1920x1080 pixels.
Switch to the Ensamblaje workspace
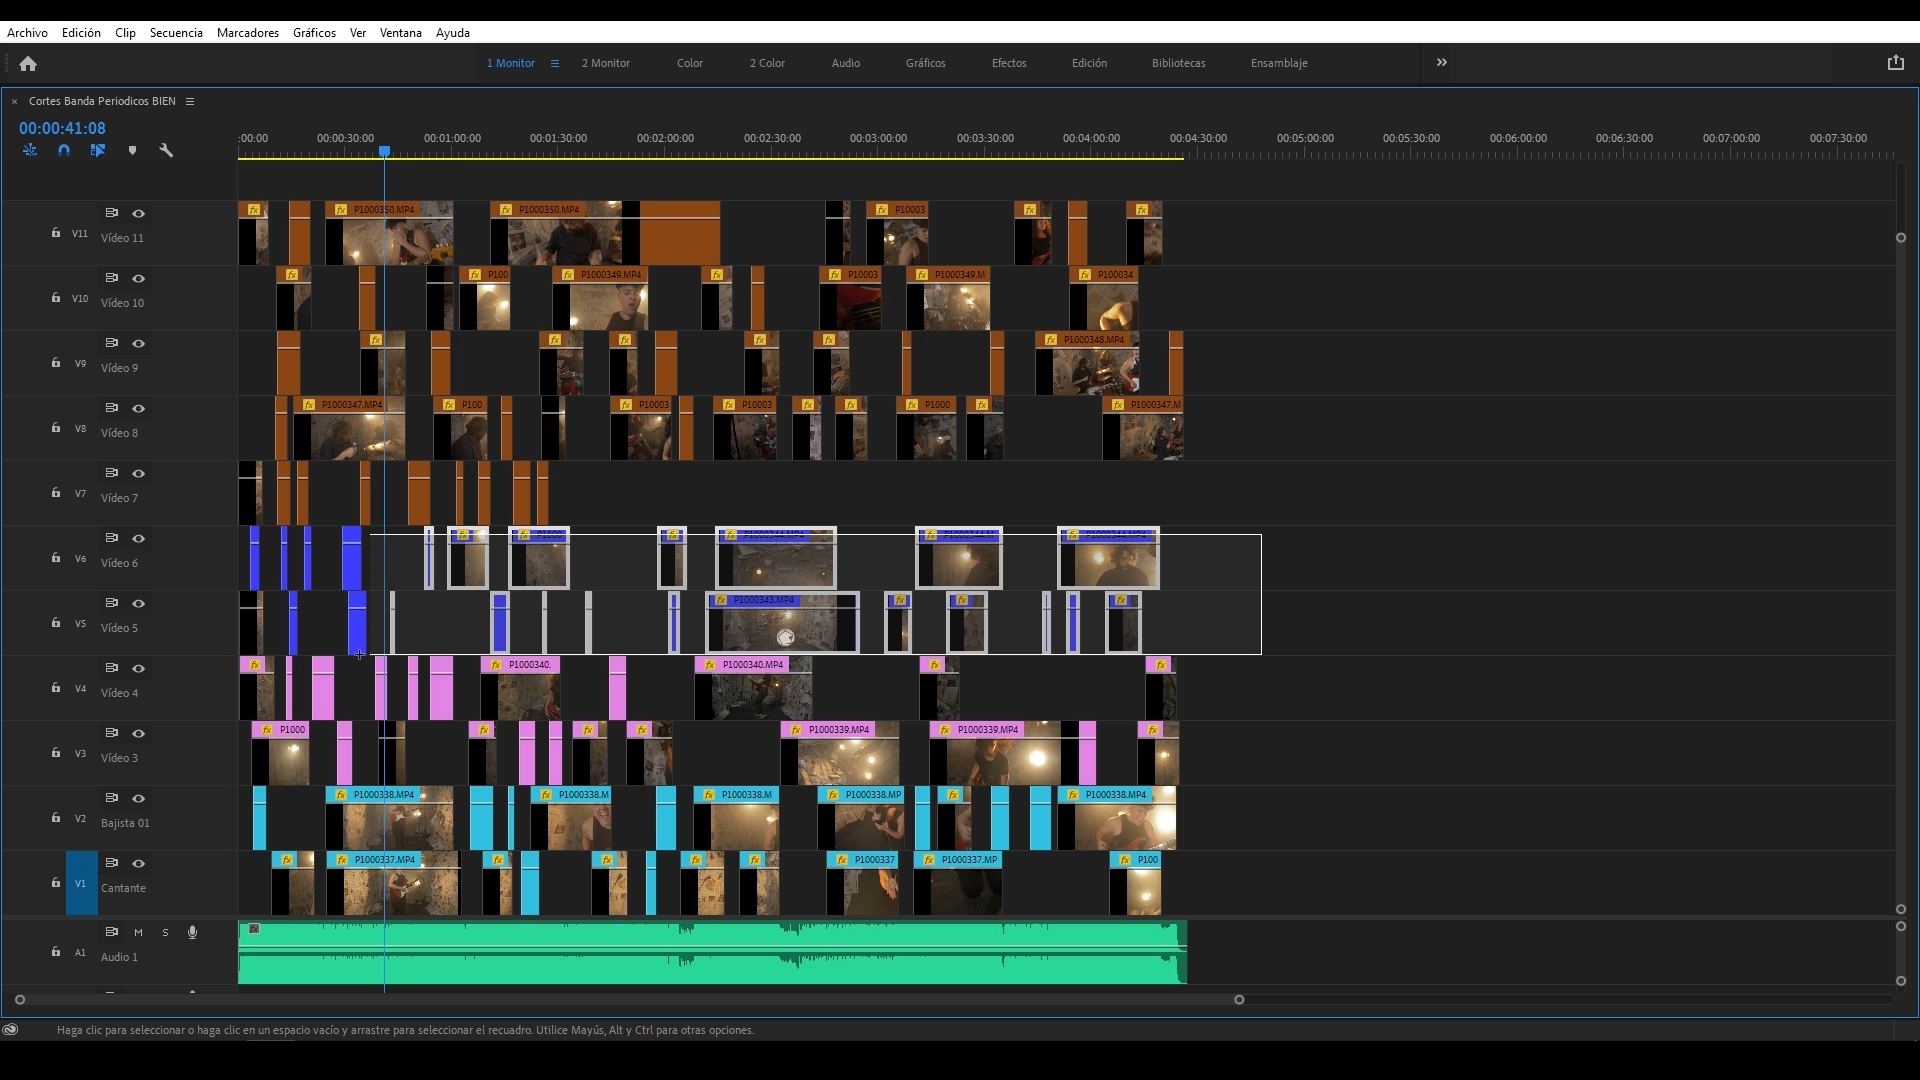coord(1279,63)
